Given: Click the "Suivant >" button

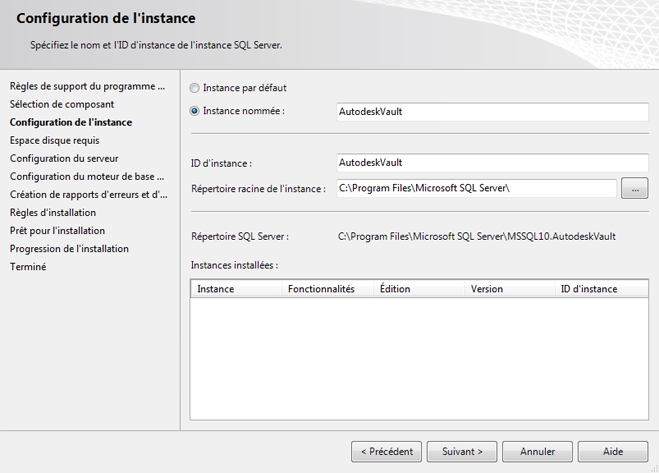Looking at the screenshot, I should click(462, 452).
